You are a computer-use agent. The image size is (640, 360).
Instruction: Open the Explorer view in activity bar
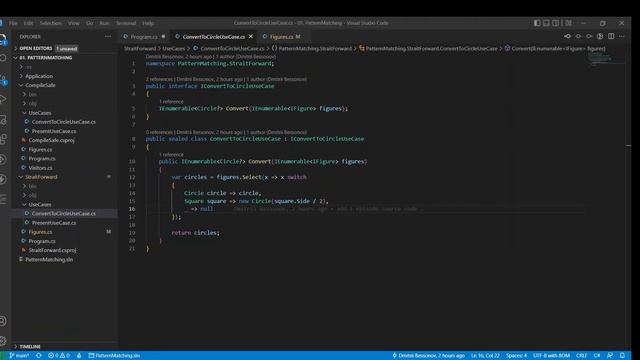point(3,40)
